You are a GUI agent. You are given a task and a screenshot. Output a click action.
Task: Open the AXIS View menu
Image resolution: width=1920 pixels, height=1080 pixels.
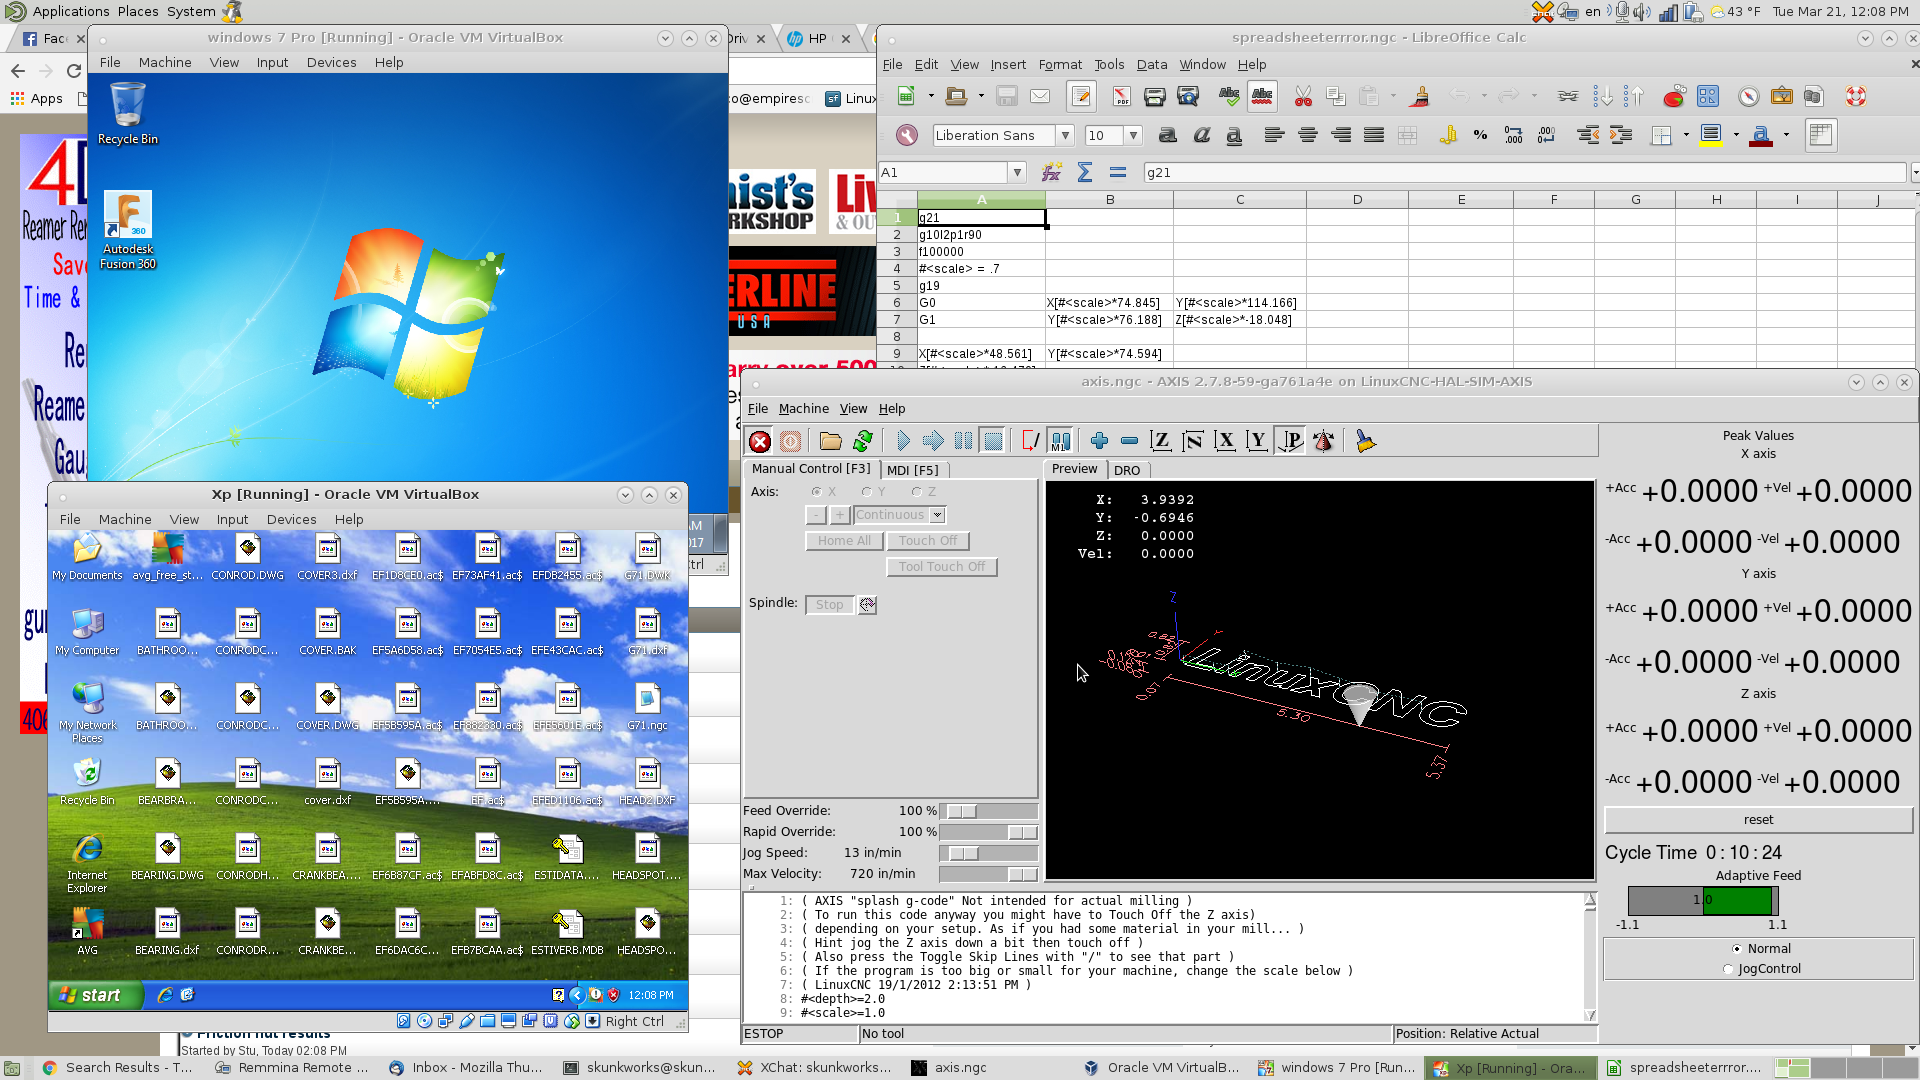click(853, 409)
